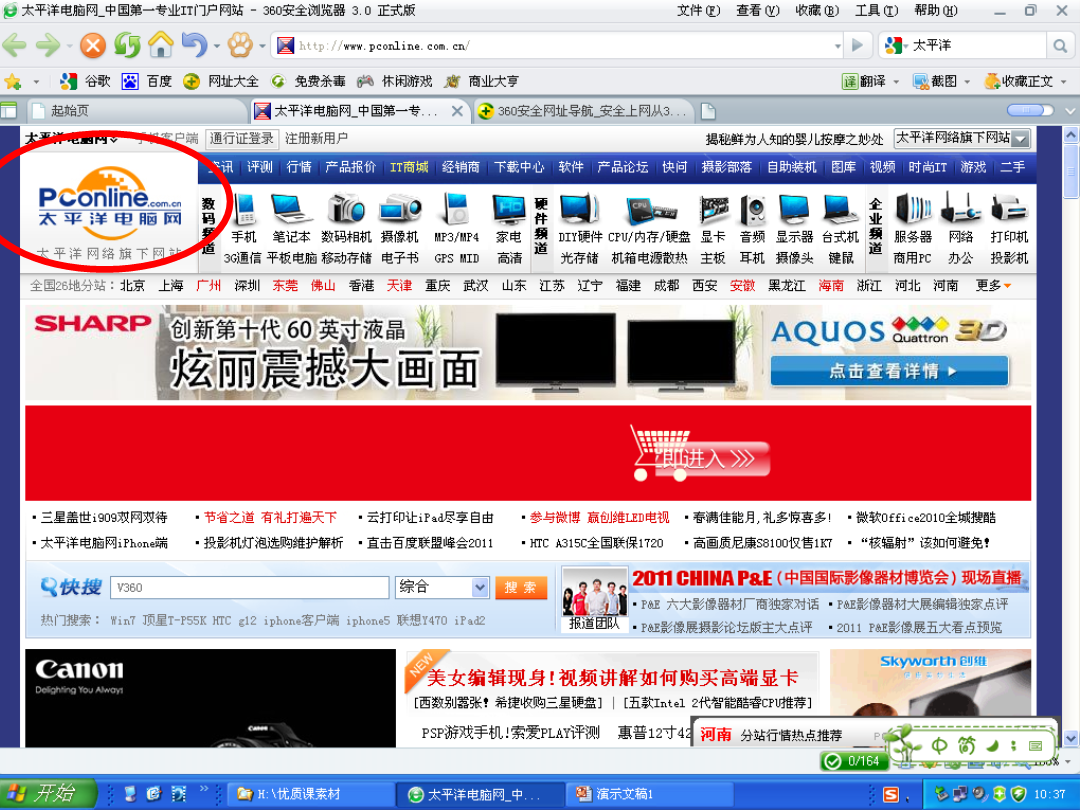Open the favorites star icon

pyautogui.click(x=12, y=81)
